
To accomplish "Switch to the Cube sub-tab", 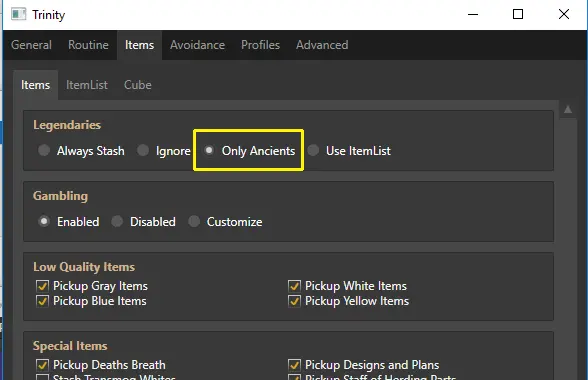I will pyautogui.click(x=138, y=85).
